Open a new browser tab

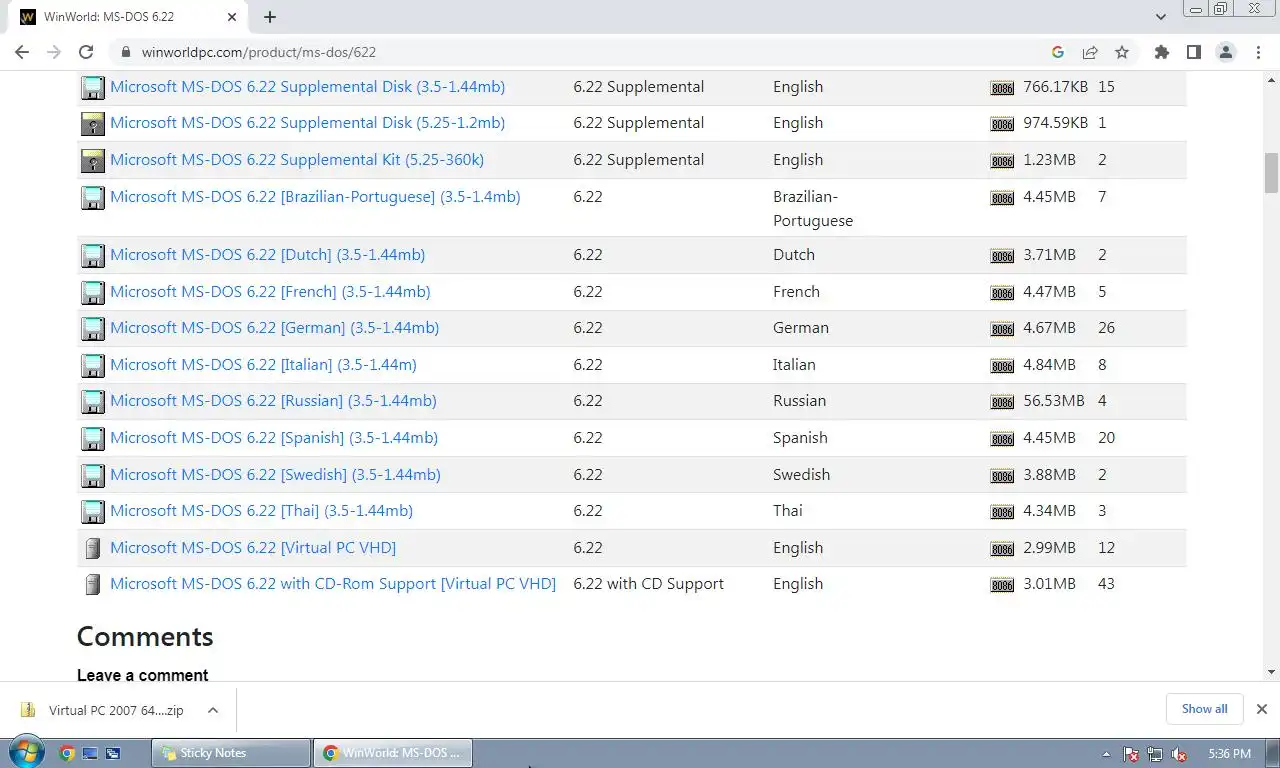270,17
